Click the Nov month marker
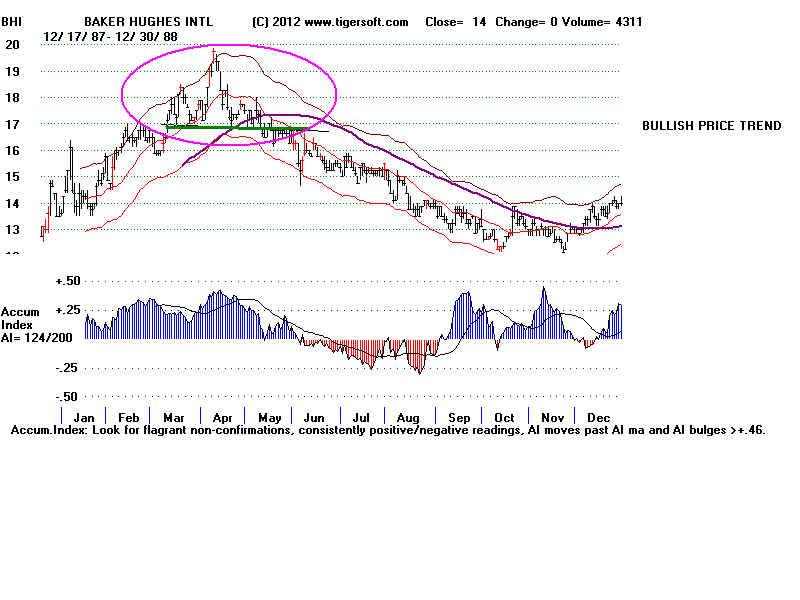 tap(551, 416)
